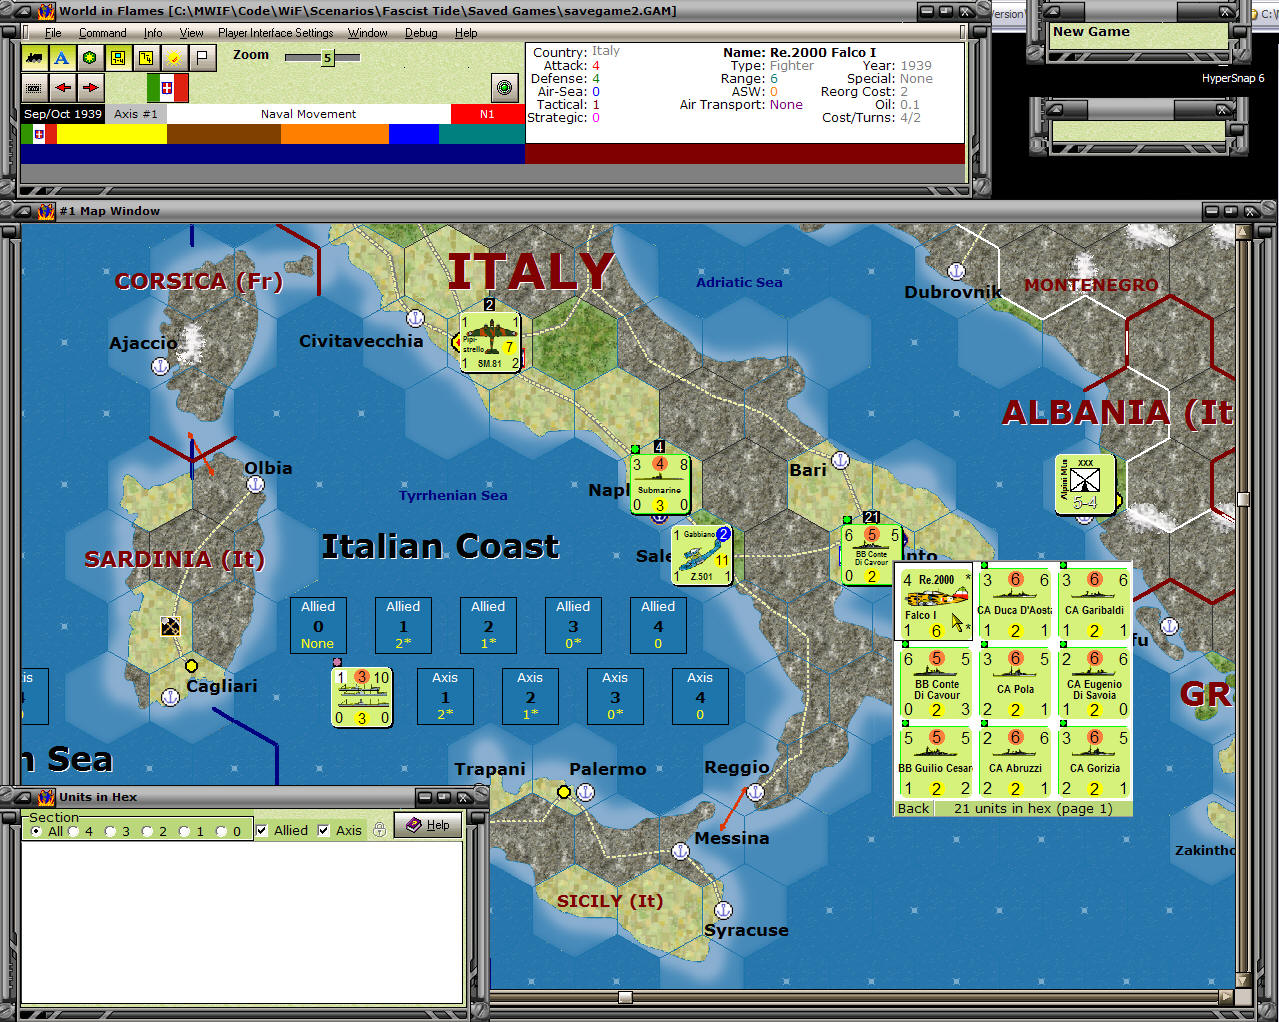Viewport: 1279px width, 1022px height.
Task: Click the padlock icon in Units in Hex
Action: point(379,829)
